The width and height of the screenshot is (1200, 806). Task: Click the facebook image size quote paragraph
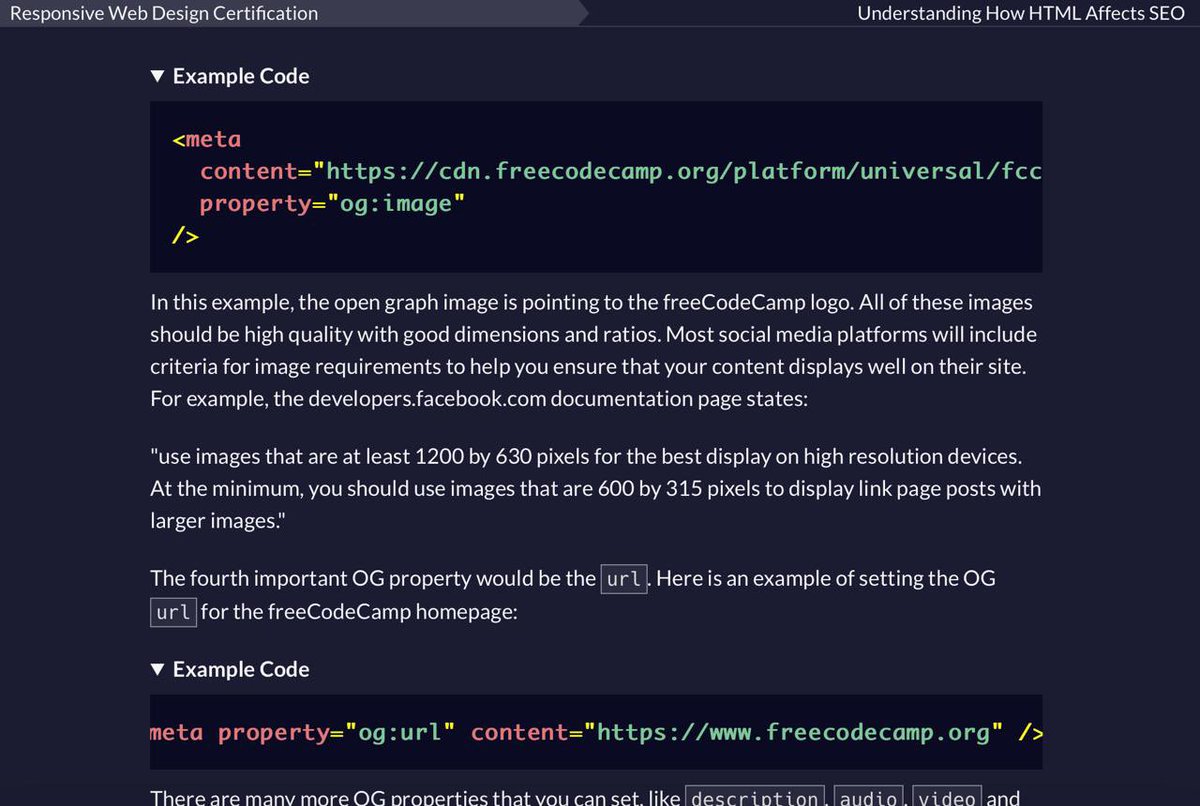pyautogui.click(x=596, y=488)
